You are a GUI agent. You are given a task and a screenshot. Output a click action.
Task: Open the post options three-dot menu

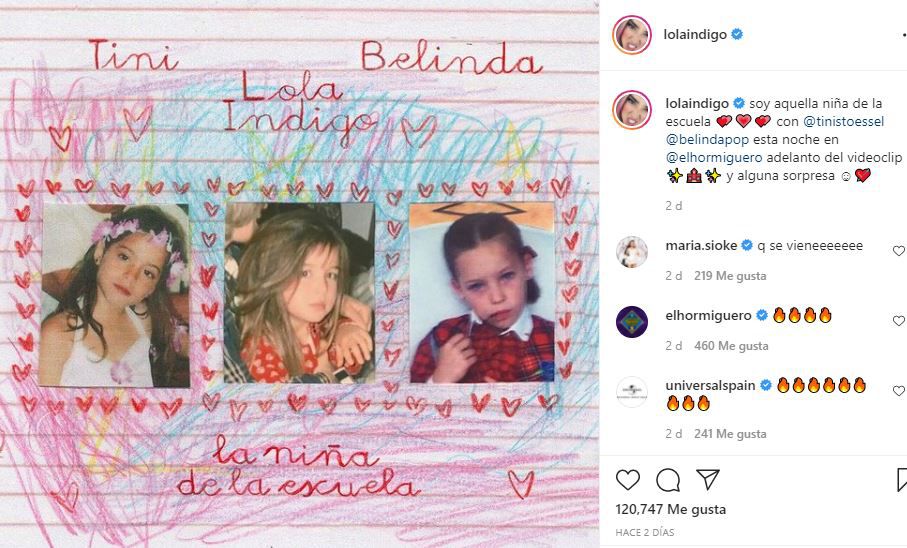click(904, 35)
